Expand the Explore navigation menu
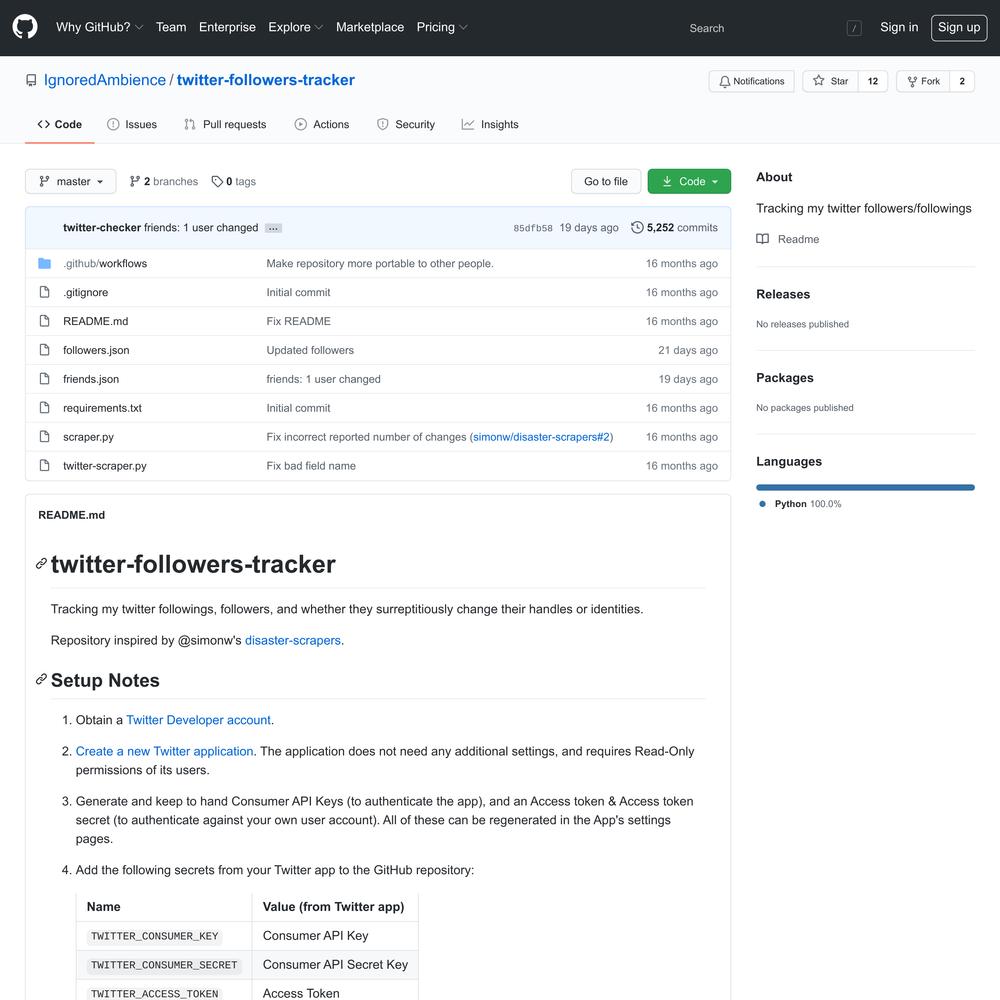 296,27
